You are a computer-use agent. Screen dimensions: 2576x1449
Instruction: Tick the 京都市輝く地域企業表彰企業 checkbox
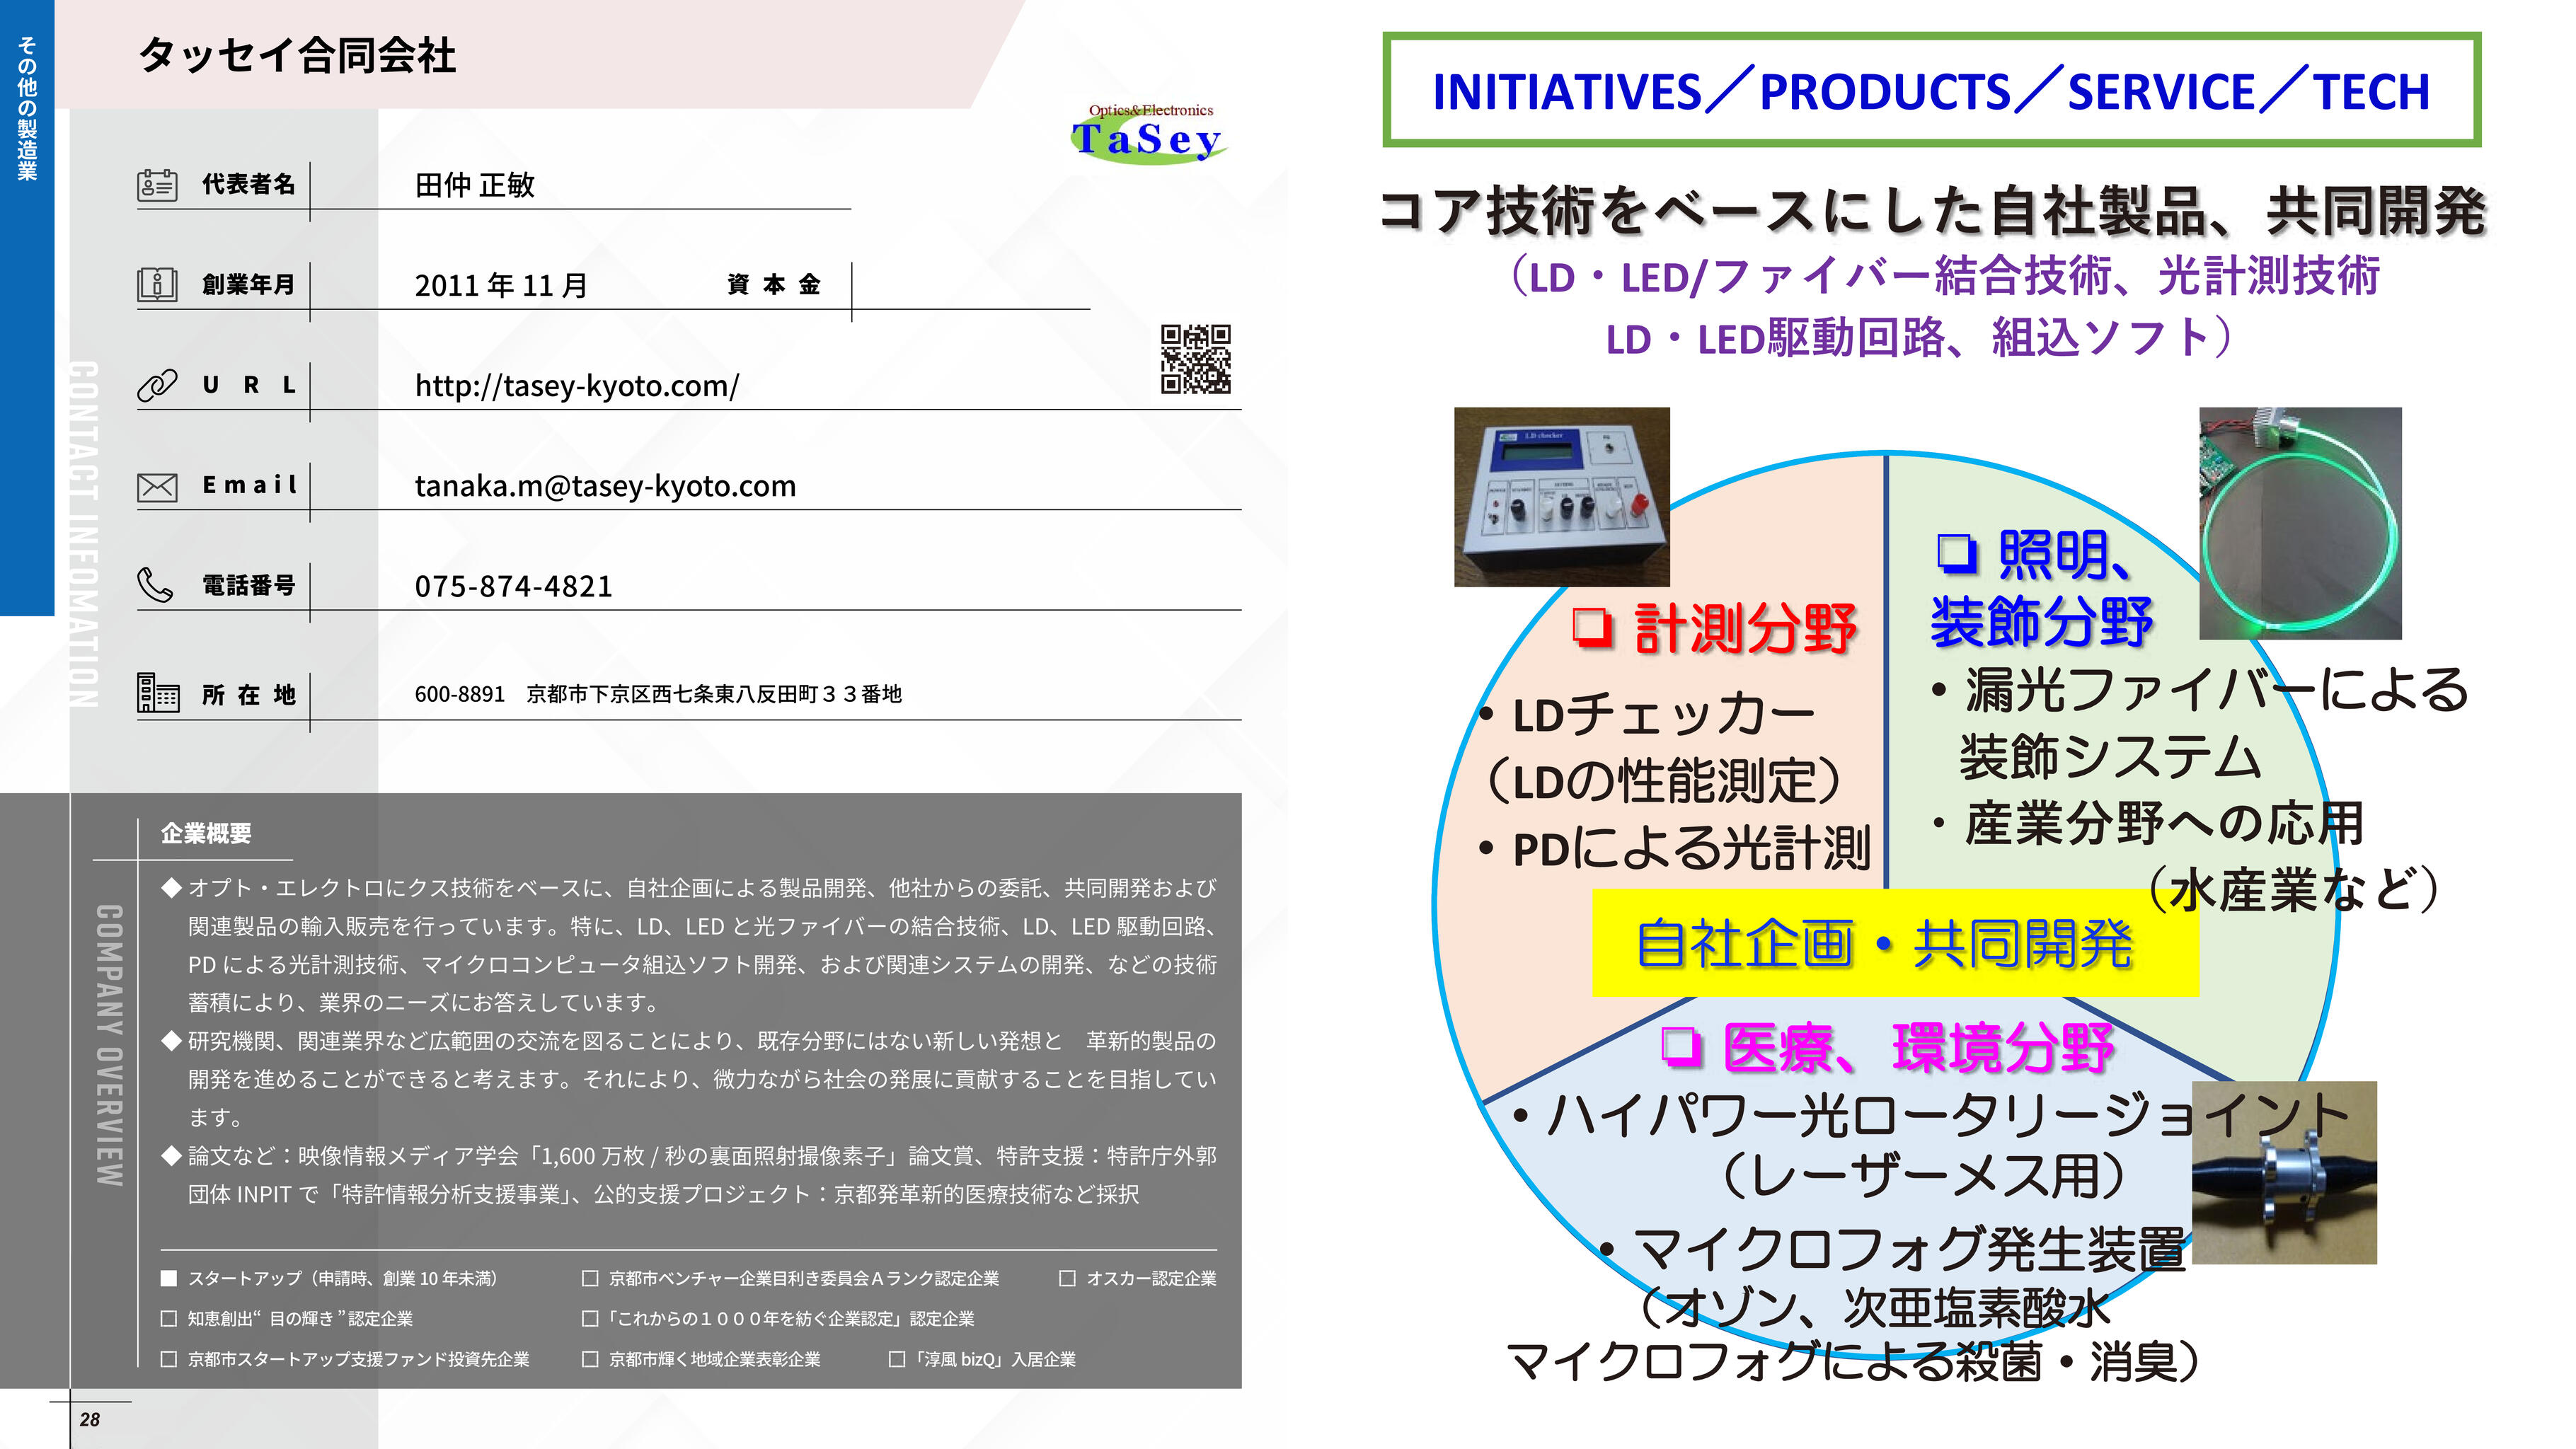click(590, 1359)
